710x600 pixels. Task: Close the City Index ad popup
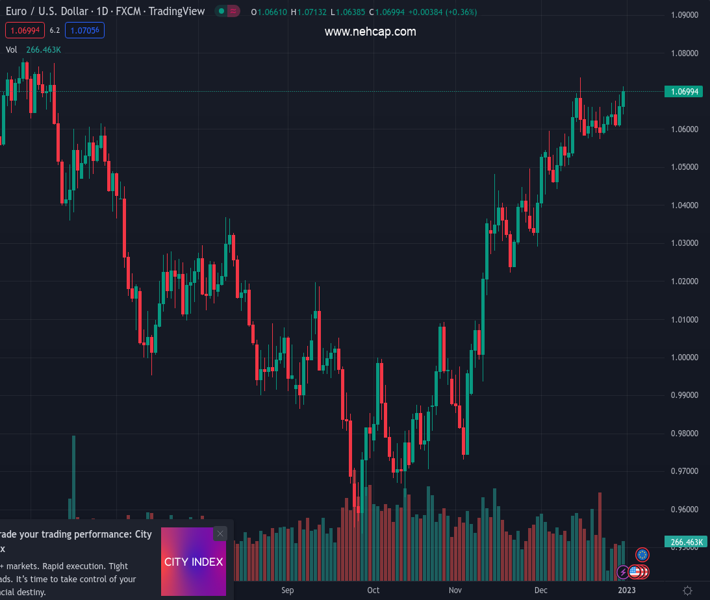220,534
